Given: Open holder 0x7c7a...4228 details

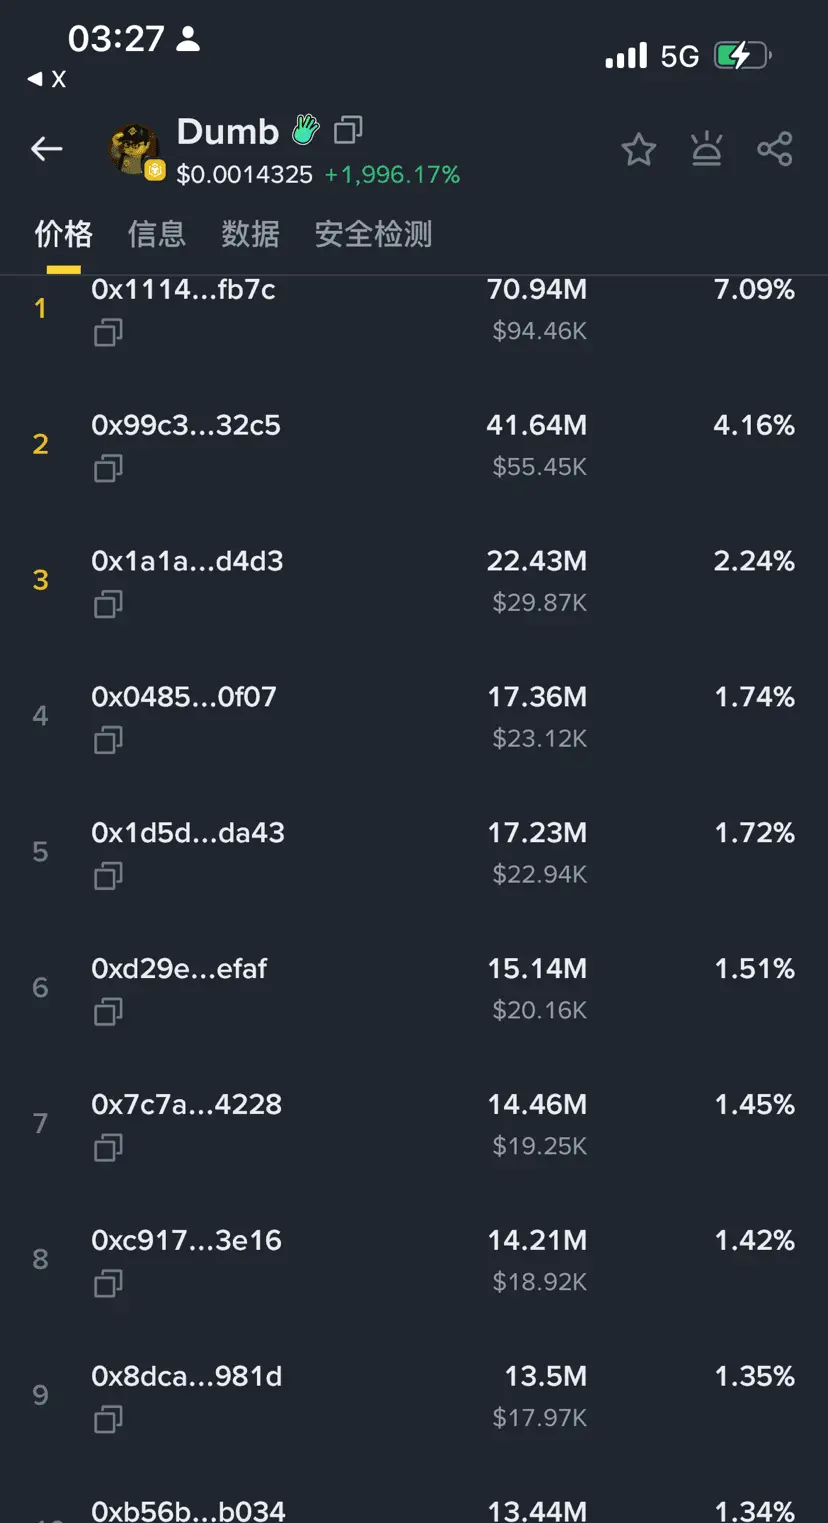Looking at the screenshot, I should (x=414, y=1124).
